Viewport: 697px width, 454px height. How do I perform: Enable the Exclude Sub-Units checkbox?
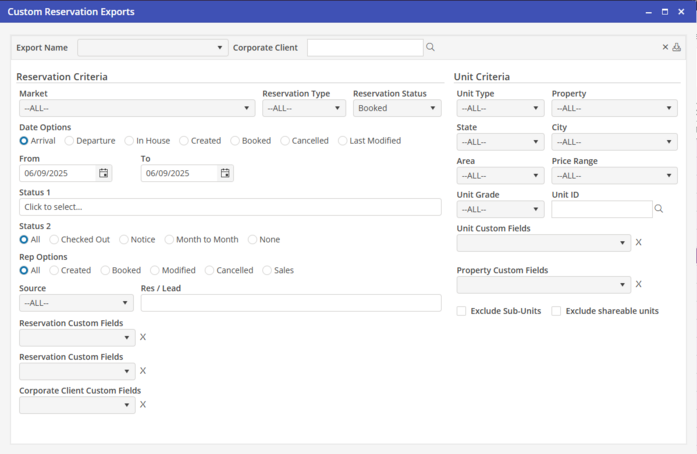pyautogui.click(x=462, y=311)
